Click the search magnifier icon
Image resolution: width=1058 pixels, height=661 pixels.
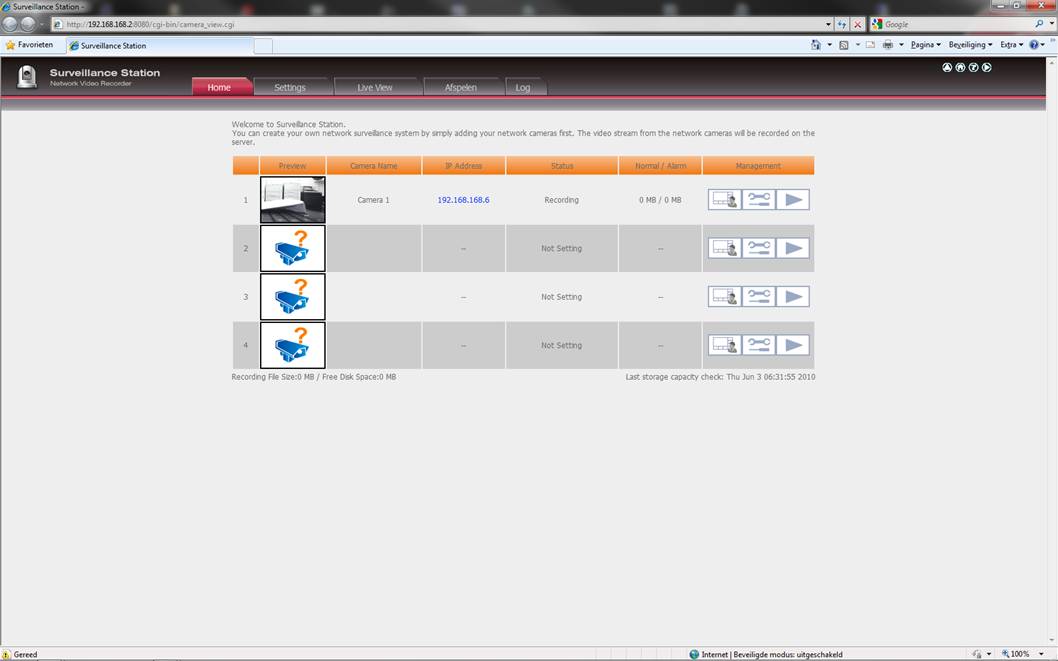pos(1039,24)
